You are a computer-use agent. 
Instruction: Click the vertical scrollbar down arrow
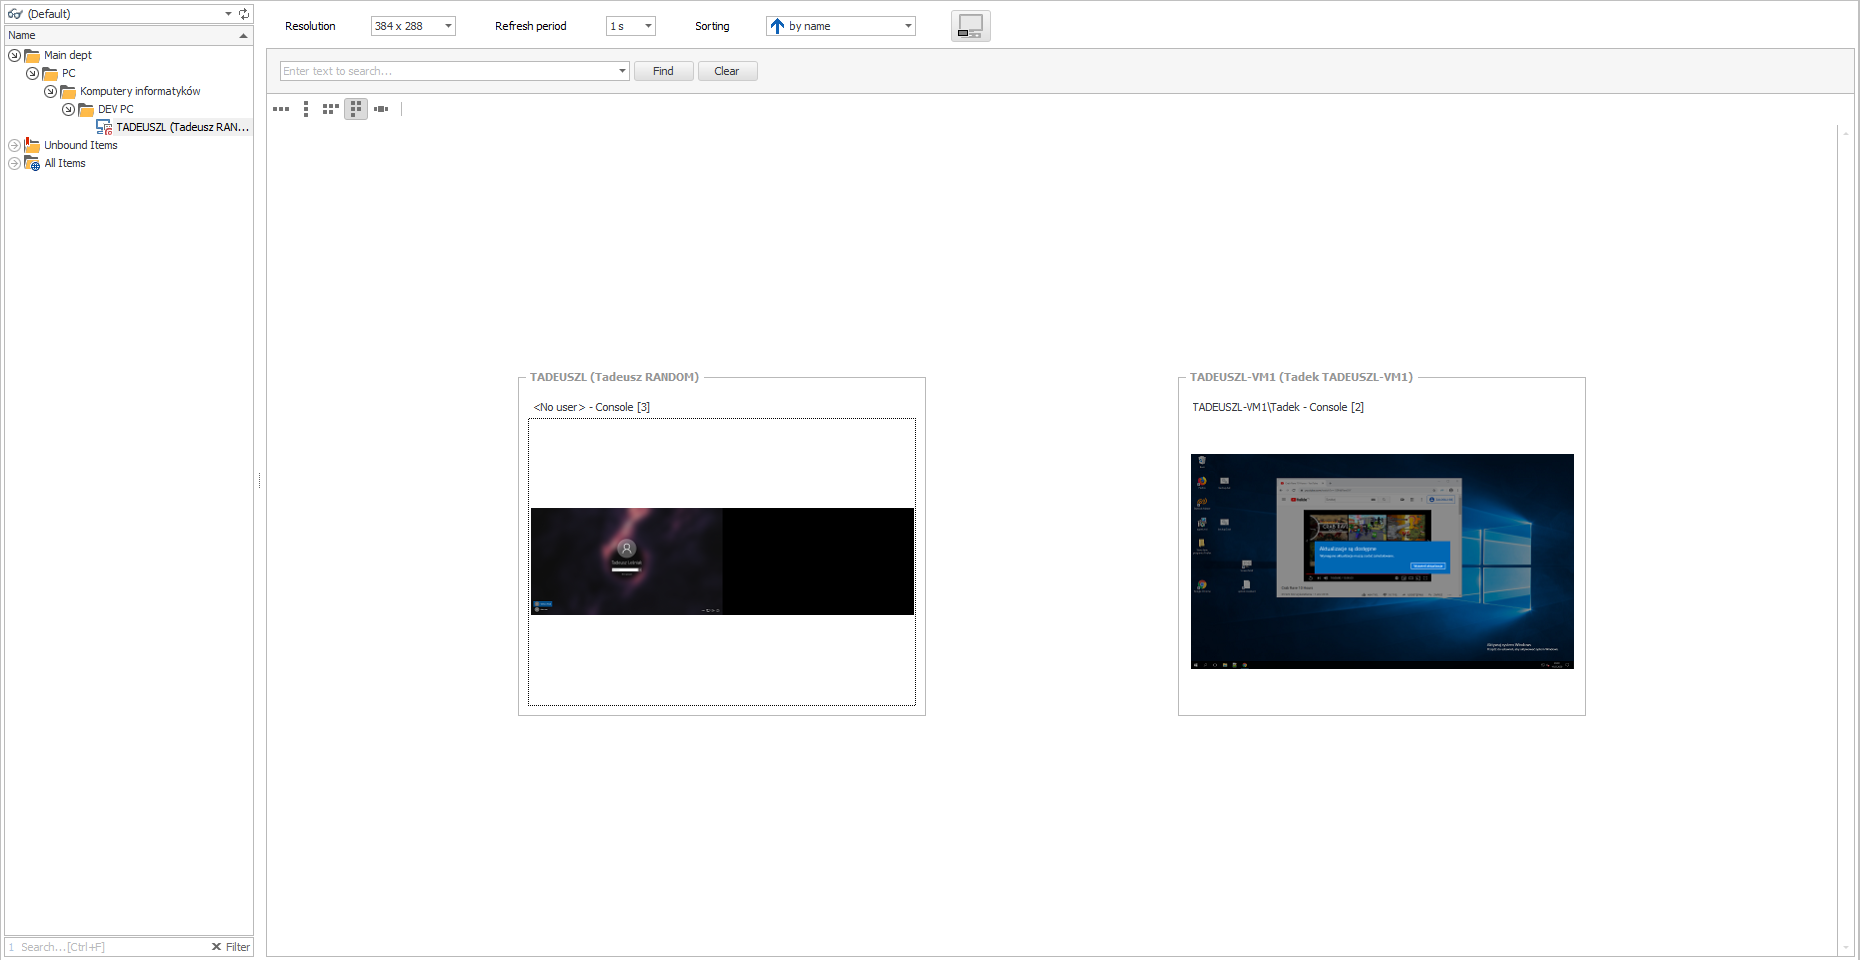tap(1846, 948)
